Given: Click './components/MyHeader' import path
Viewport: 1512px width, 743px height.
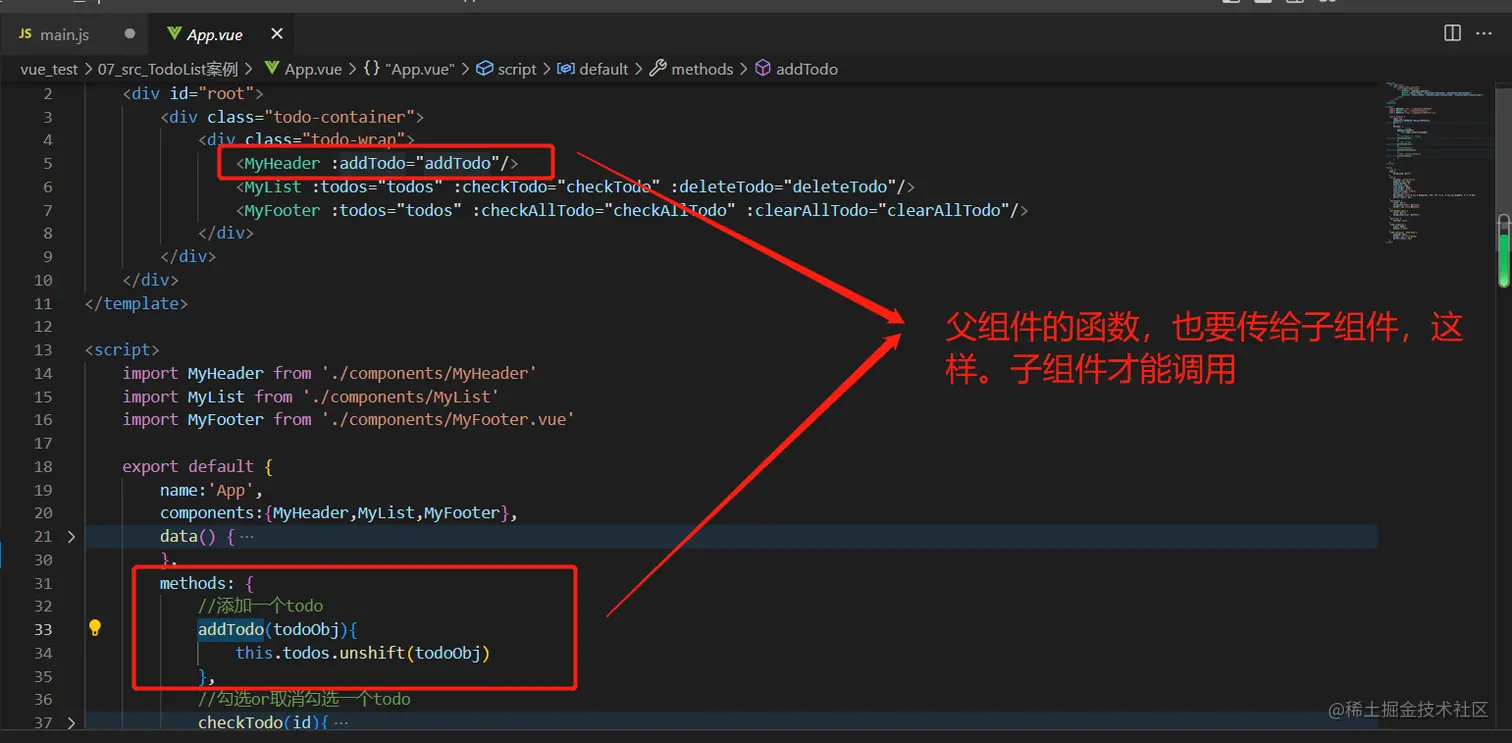Looking at the screenshot, I should coord(429,373).
